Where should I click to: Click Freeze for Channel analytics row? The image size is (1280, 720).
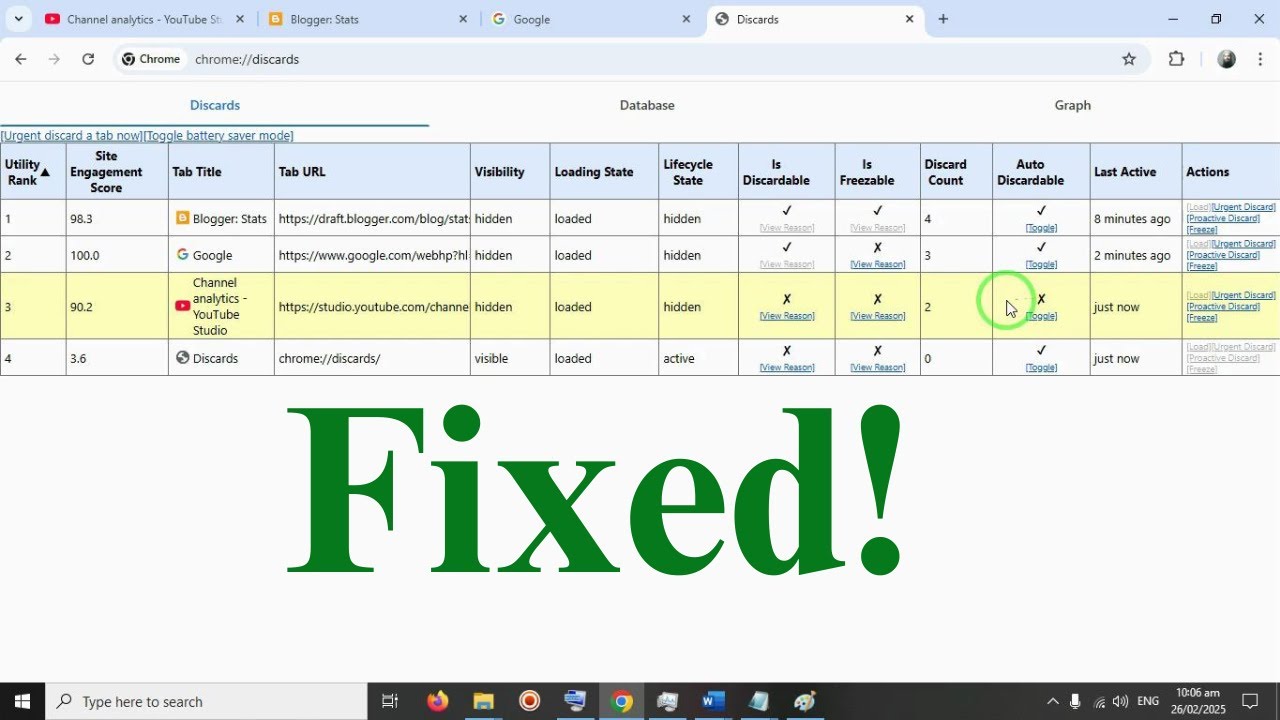point(1201,318)
